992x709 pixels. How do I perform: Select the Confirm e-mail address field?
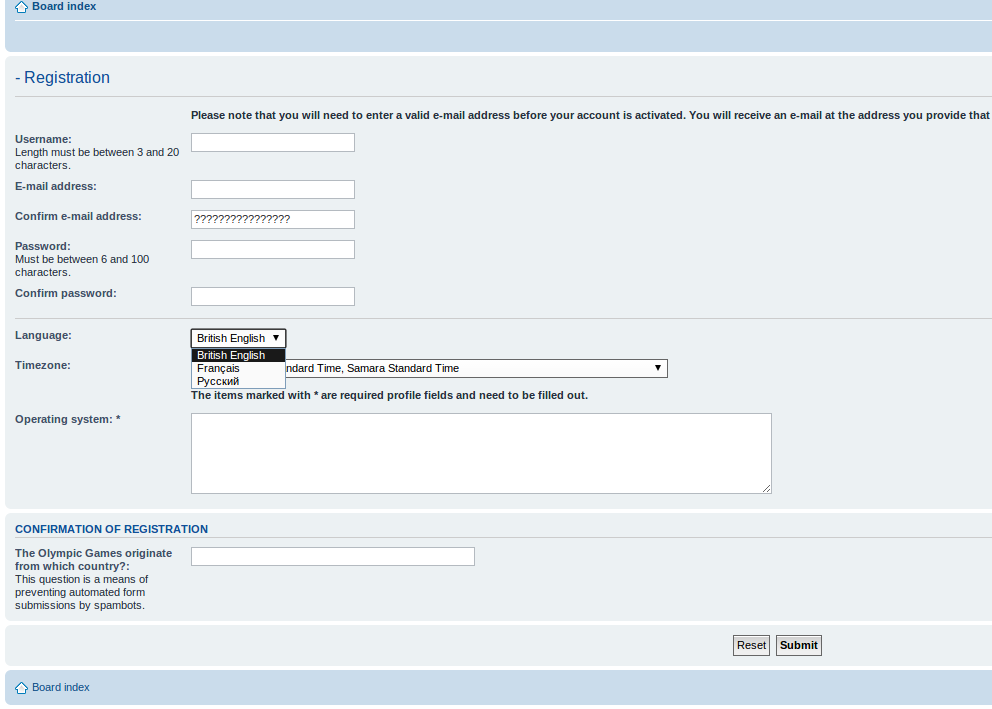click(272, 220)
